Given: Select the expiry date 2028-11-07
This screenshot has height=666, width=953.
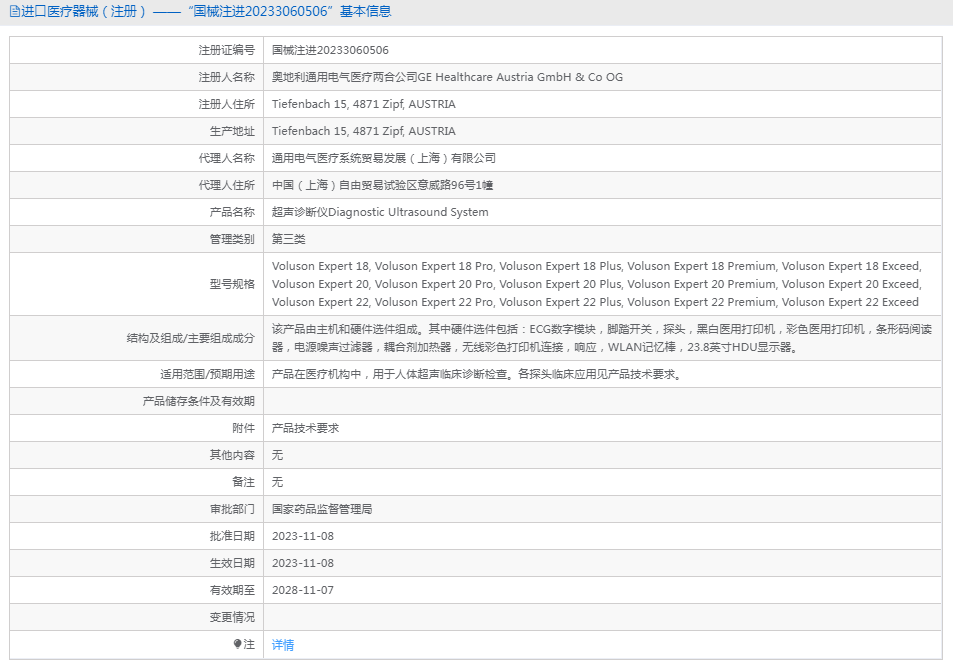Looking at the screenshot, I should coord(303,590).
